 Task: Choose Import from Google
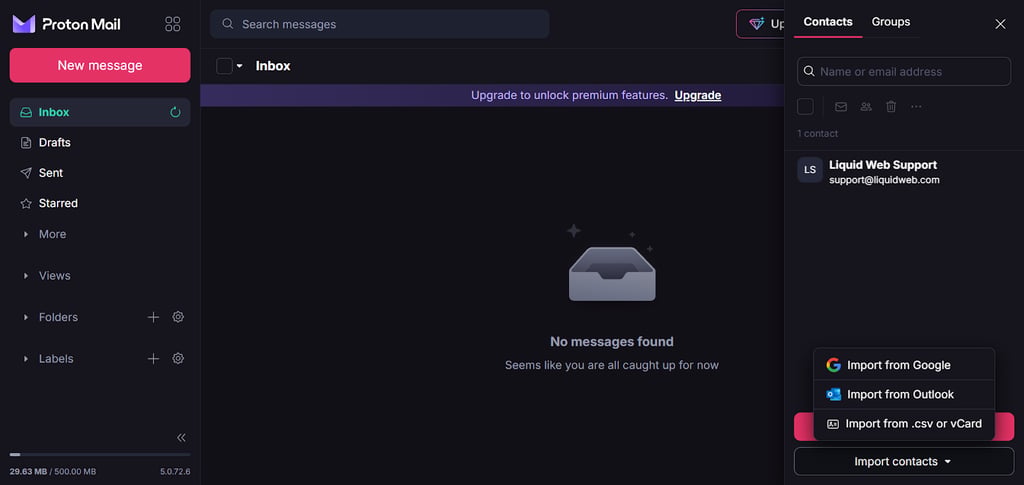click(904, 365)
